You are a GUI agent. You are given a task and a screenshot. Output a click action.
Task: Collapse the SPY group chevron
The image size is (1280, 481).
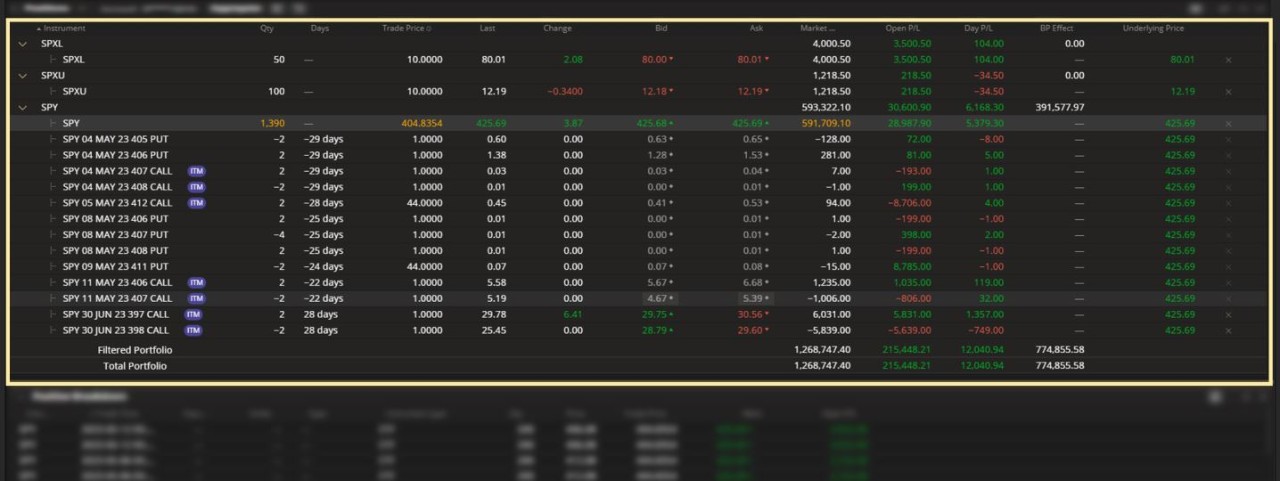(22, 107)
